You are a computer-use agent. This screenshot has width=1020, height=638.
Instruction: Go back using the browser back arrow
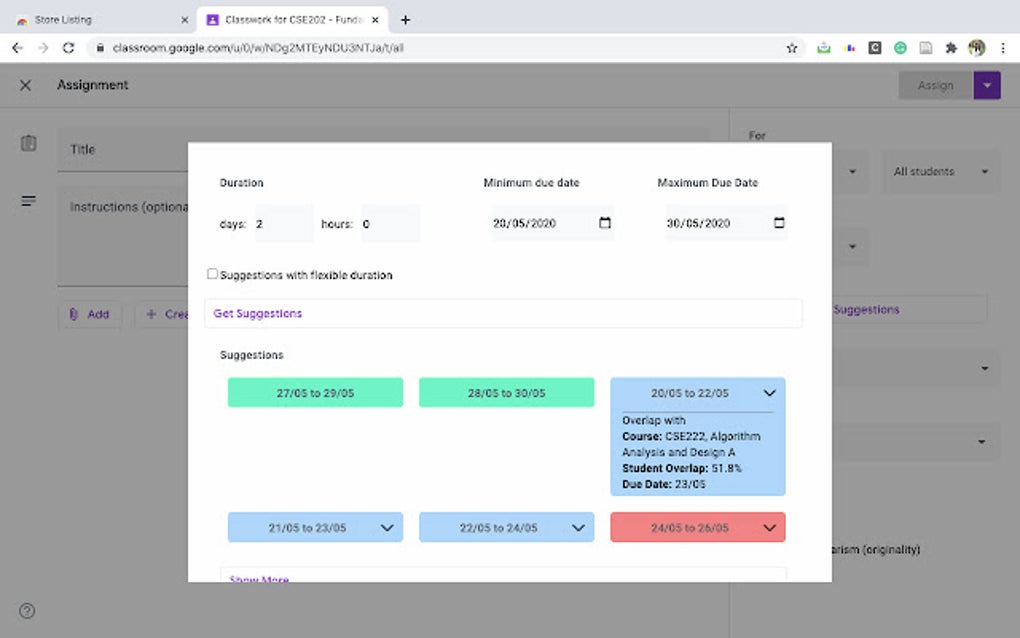pos(18,47)
